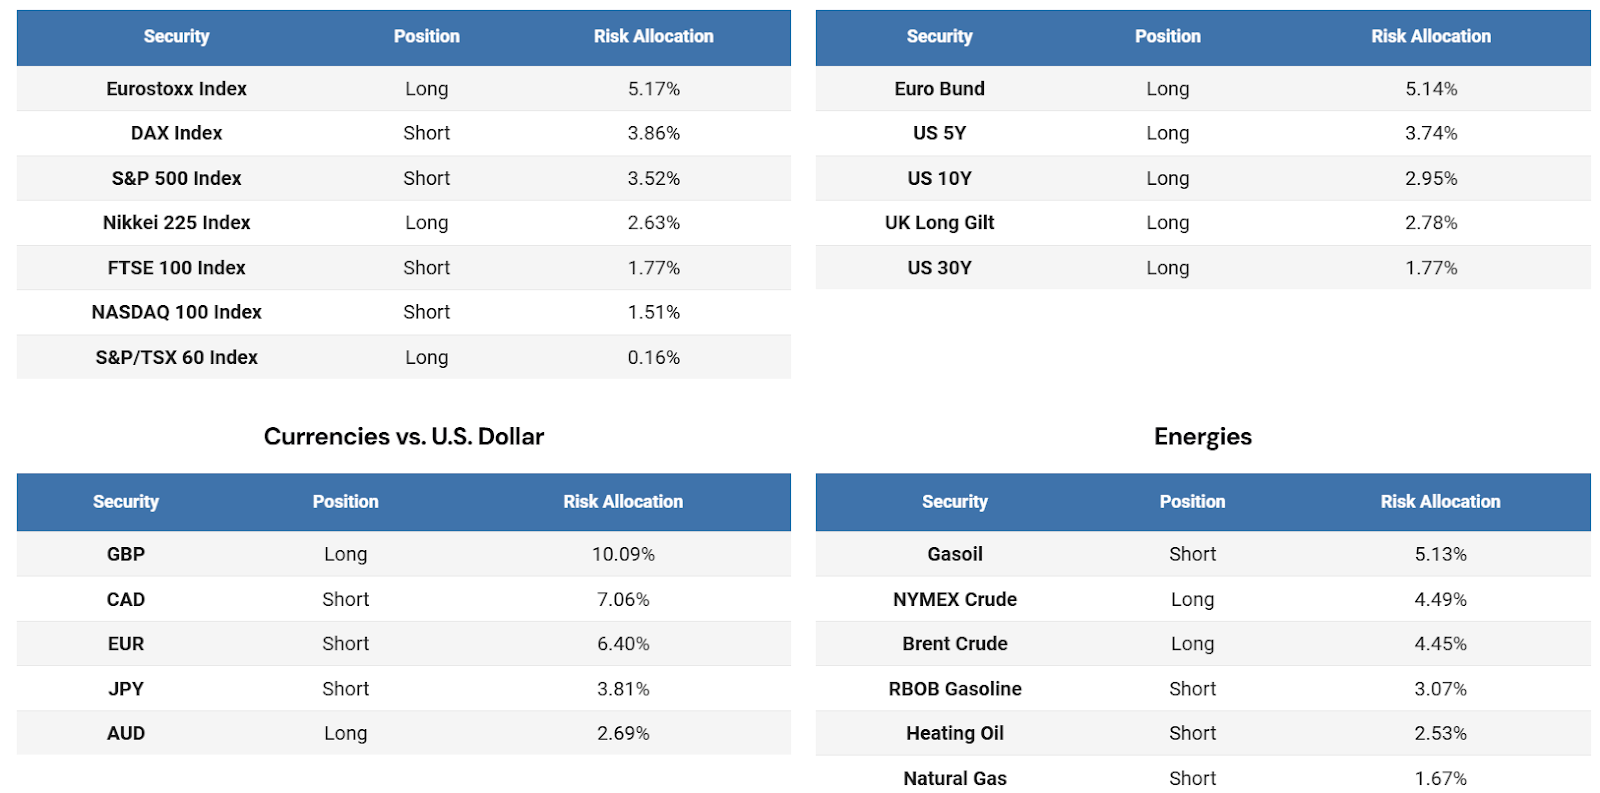The width and height of the screenshot is (1600, 793).
Task: Click the US 30Y row label
Action: pos(939,268)
